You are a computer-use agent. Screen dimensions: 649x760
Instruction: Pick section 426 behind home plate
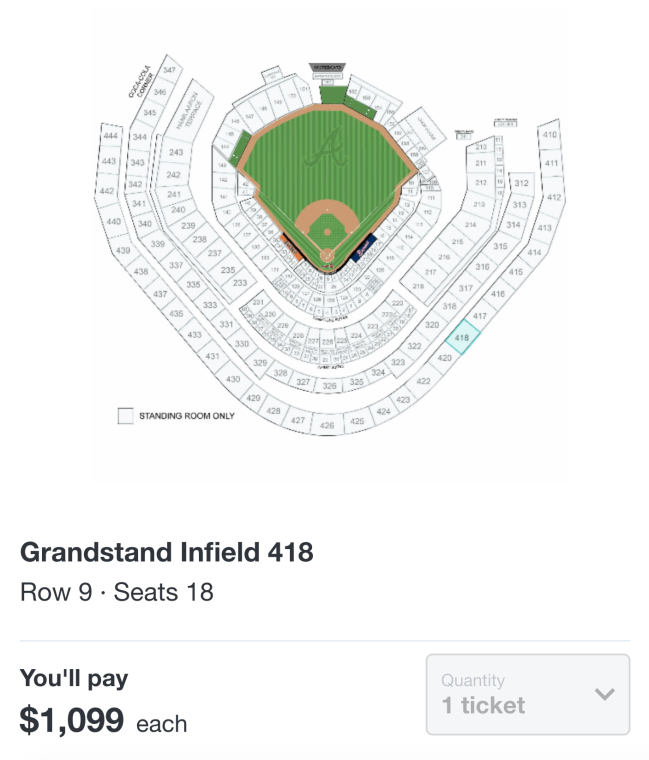point(326,426)
